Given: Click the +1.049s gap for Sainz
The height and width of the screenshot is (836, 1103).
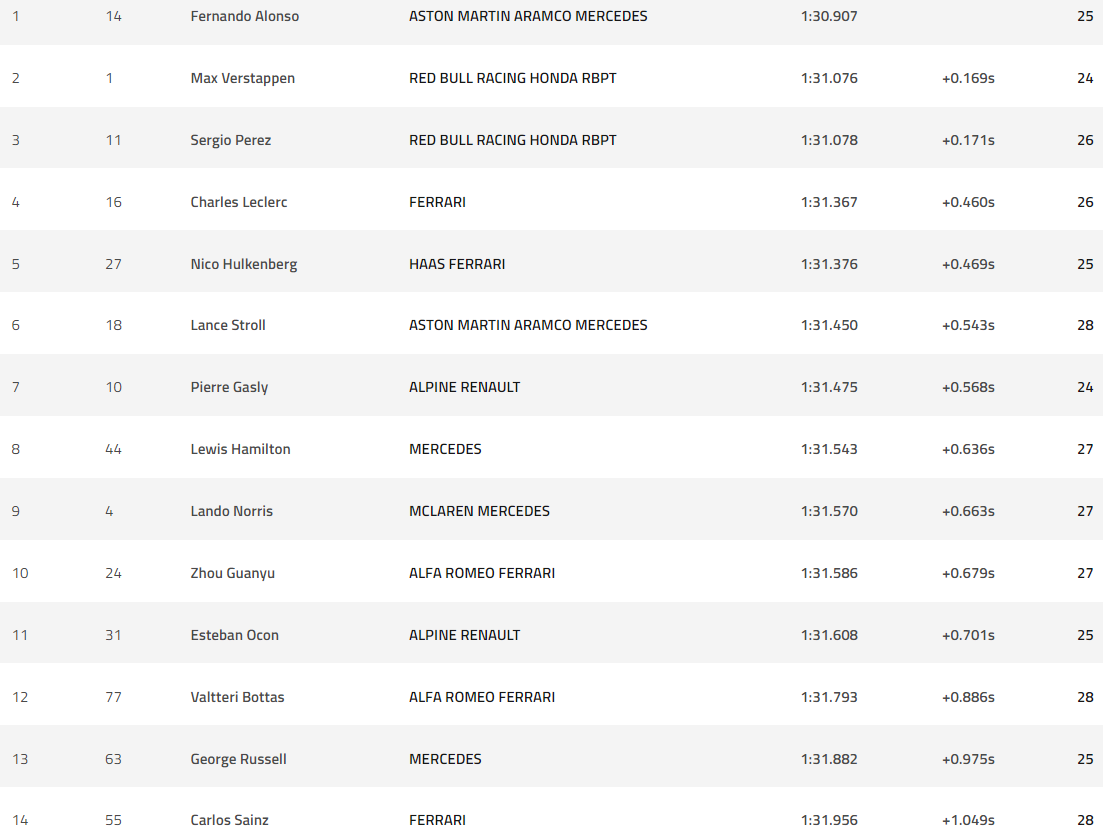Looking at the screenshot, I should click(x=968, y=820).
